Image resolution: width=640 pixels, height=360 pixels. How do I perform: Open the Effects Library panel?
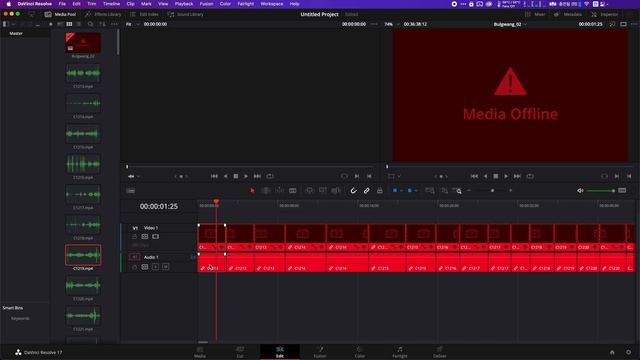click(x=103, y=14)
